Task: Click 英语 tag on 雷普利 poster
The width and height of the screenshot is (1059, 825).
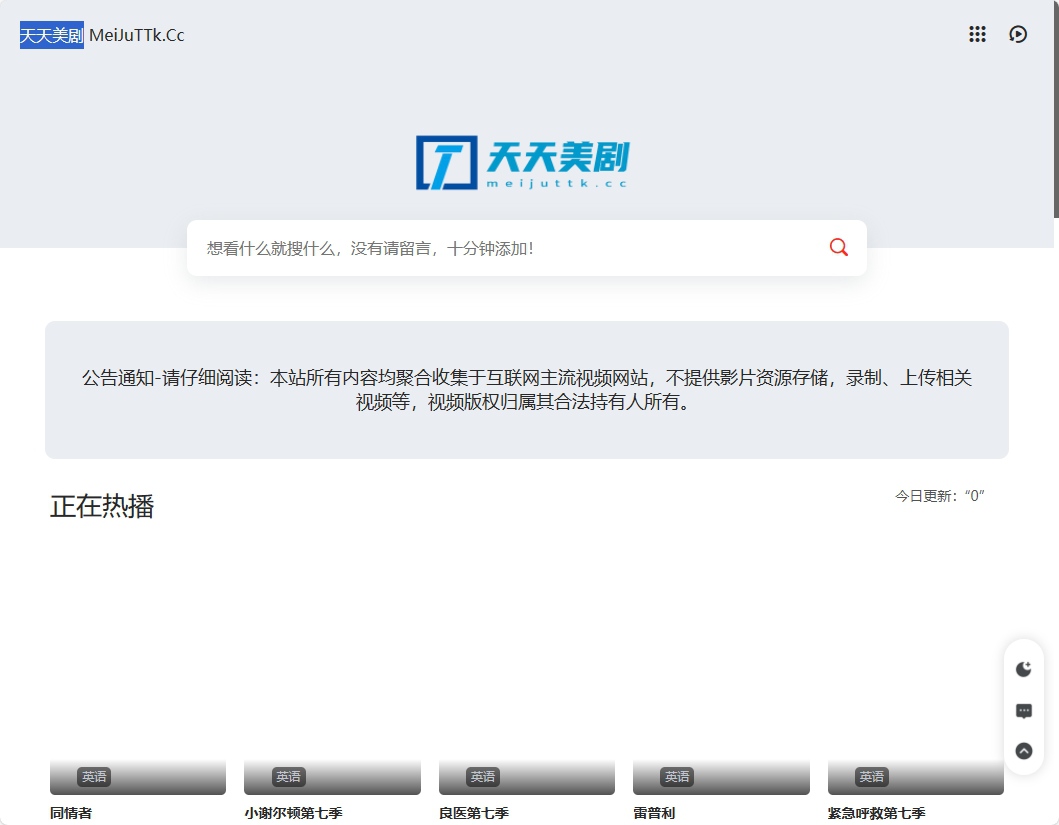Action: (x=677, y=777)
